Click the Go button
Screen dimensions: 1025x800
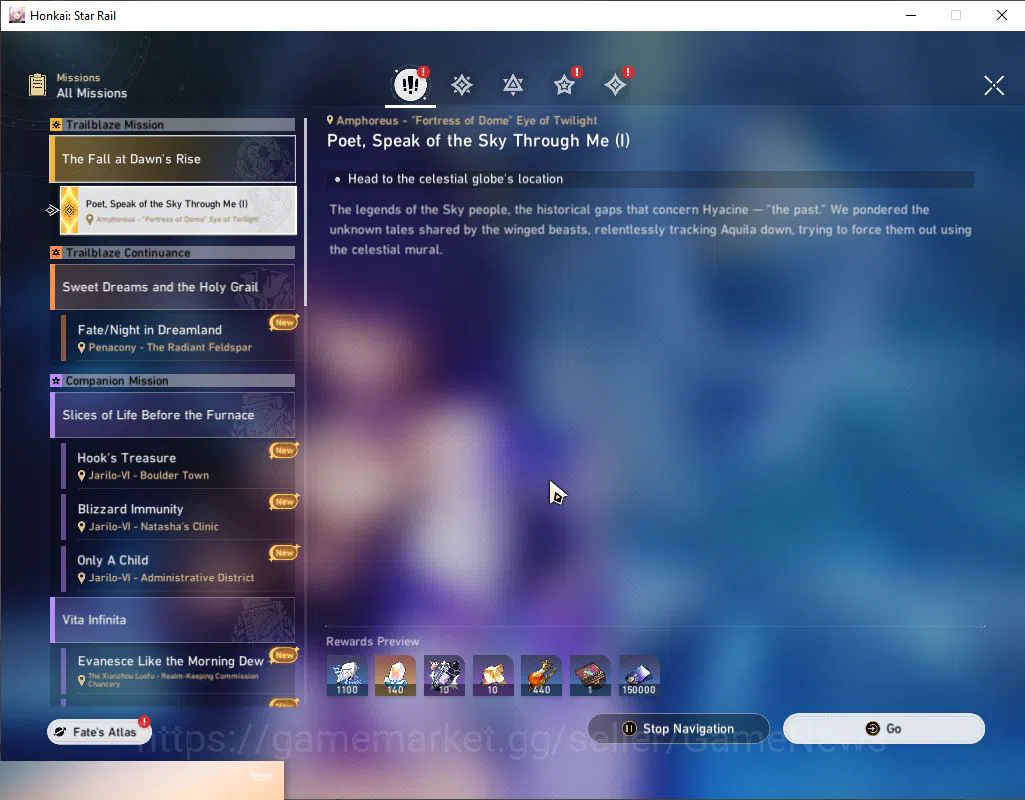884,728
